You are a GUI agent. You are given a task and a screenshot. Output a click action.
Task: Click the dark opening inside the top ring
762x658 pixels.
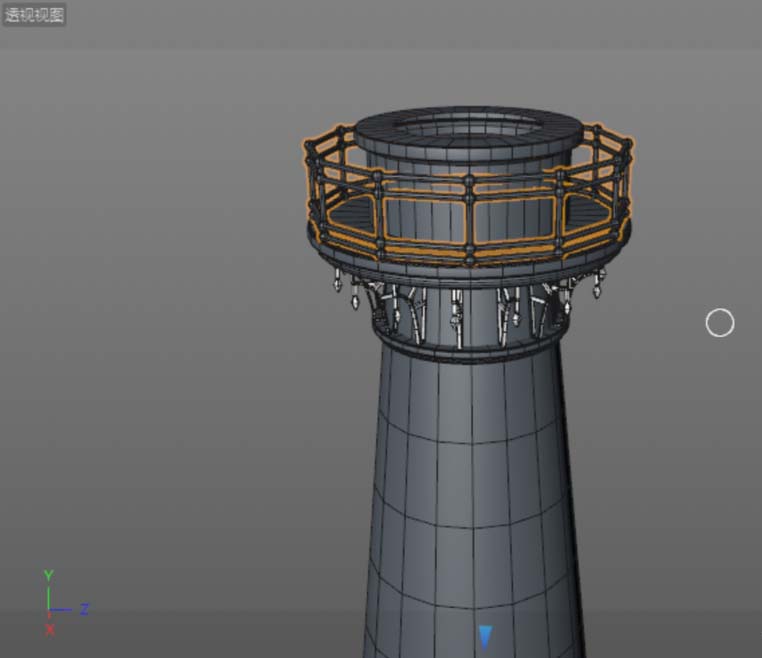(467, 128)
